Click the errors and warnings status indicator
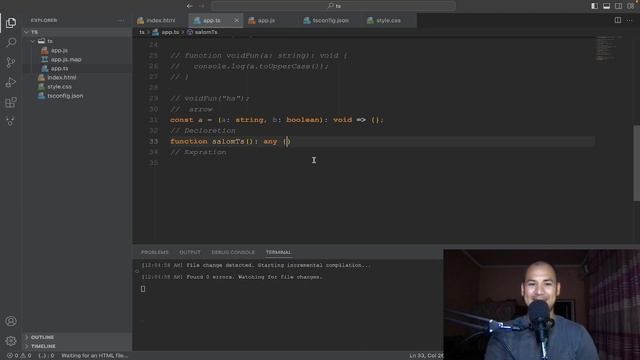The height and width of the screenshot is (360, 640). (x=19, y=356)
